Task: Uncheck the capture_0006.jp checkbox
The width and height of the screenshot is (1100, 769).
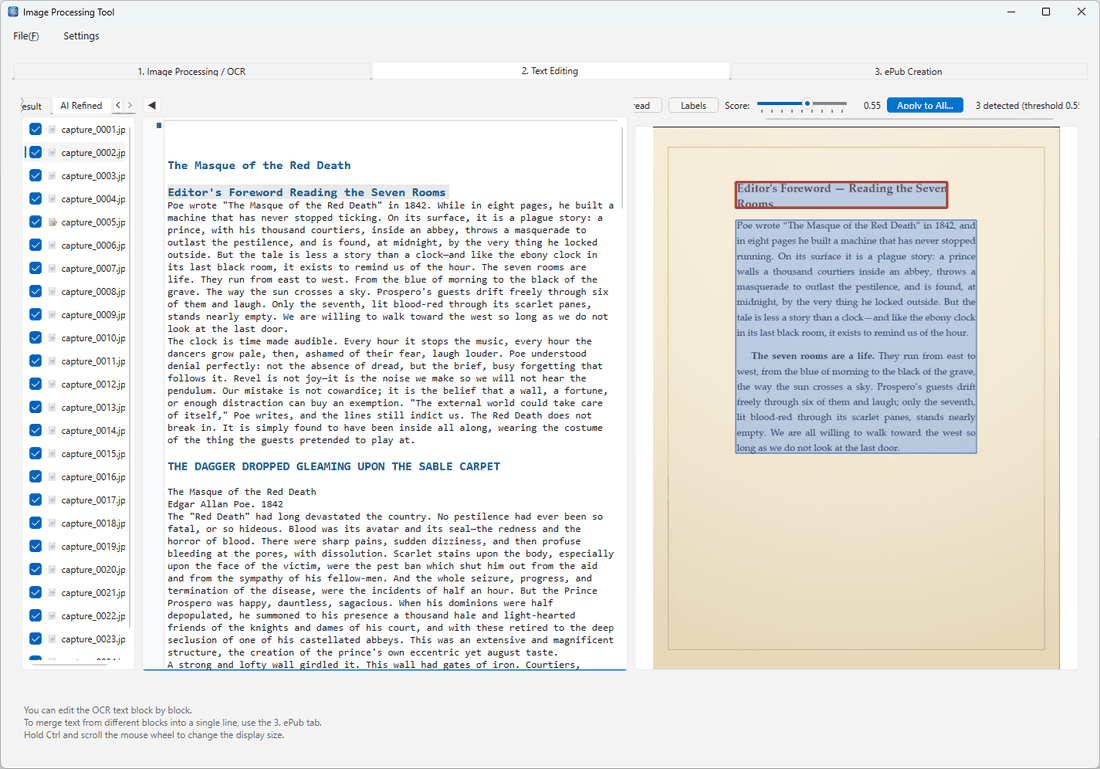Action: click(x=35, y=245)
